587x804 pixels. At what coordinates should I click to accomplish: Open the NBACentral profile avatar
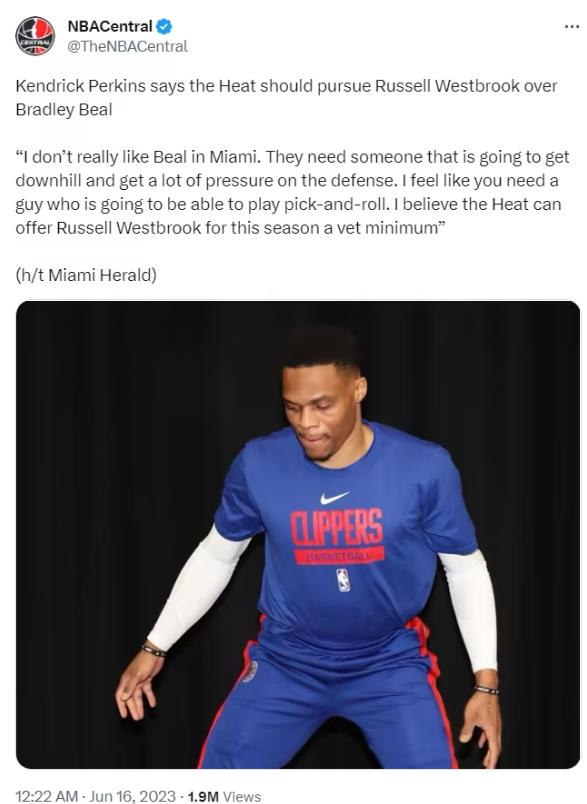[35, 36]
